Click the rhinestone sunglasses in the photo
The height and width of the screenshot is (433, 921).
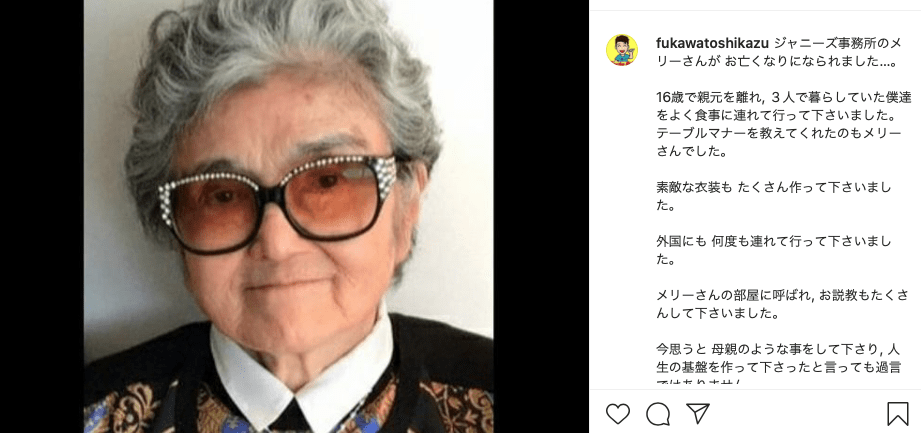point(277,202)
